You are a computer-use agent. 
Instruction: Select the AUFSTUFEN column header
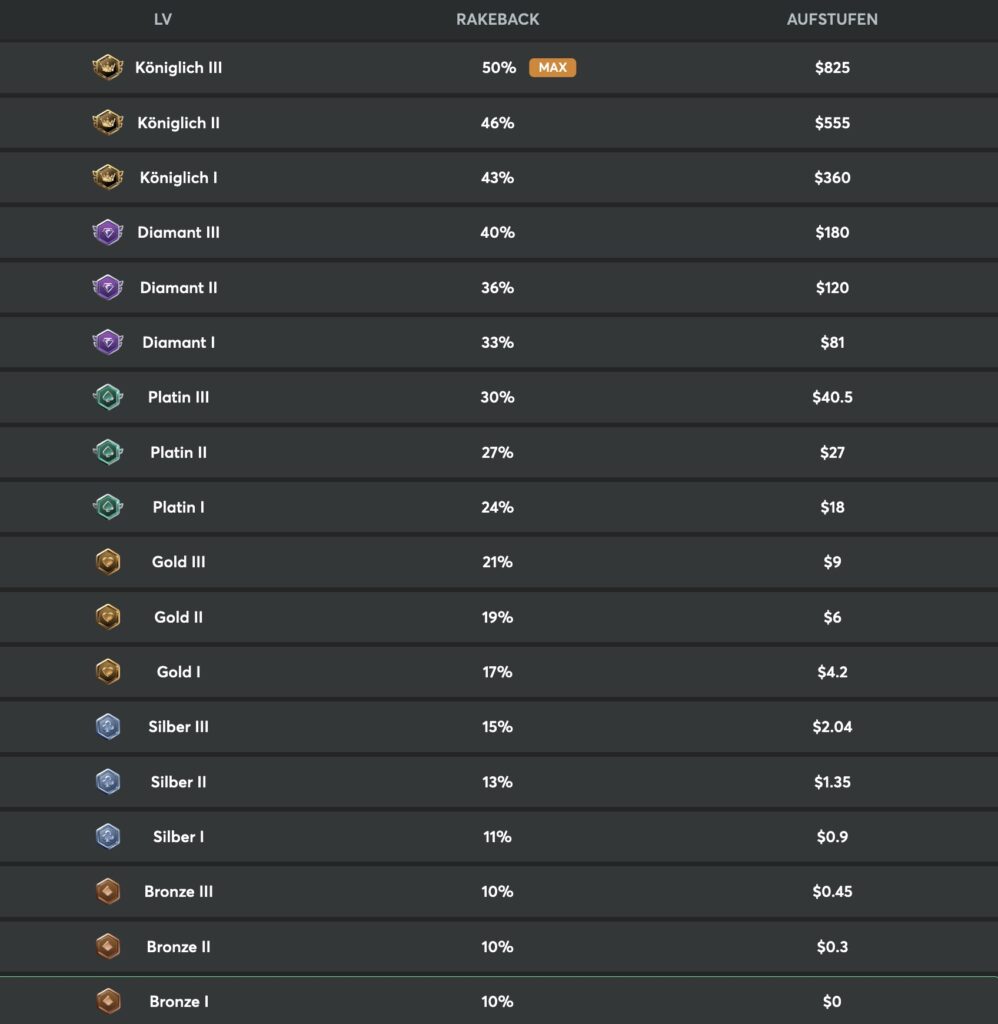[x=831, y=19]
